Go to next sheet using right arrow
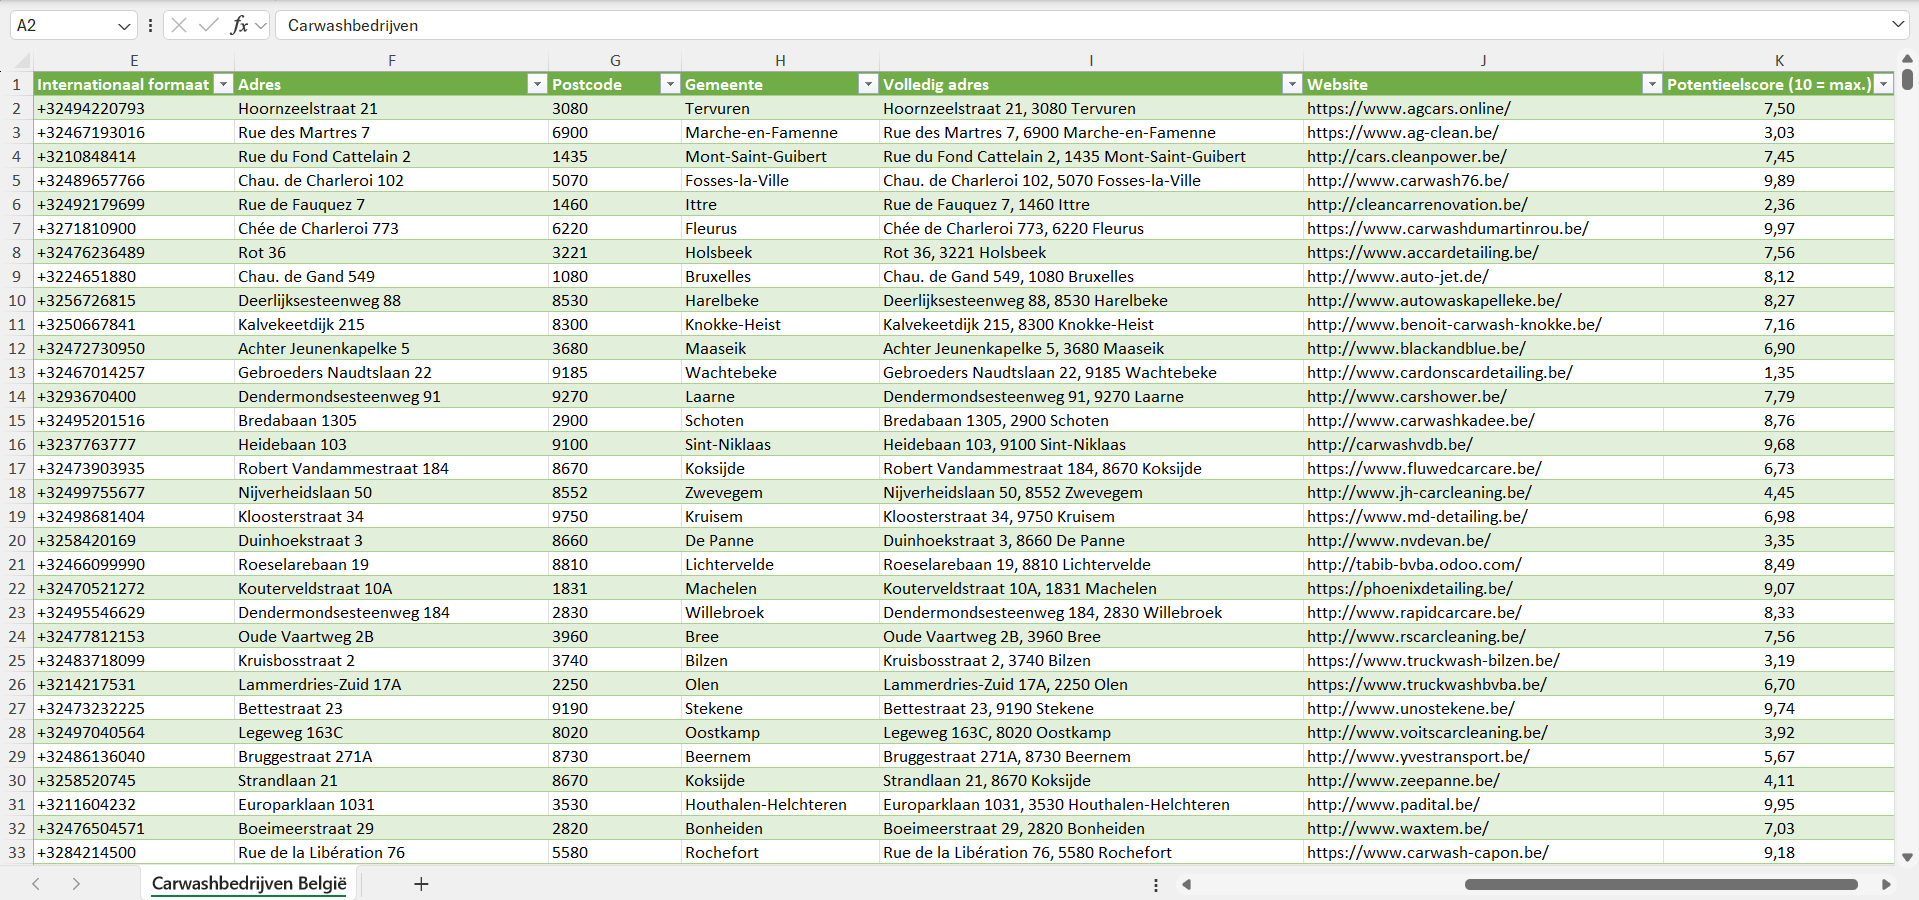The height and width of the screenshot is (900, 1919). 76,884
